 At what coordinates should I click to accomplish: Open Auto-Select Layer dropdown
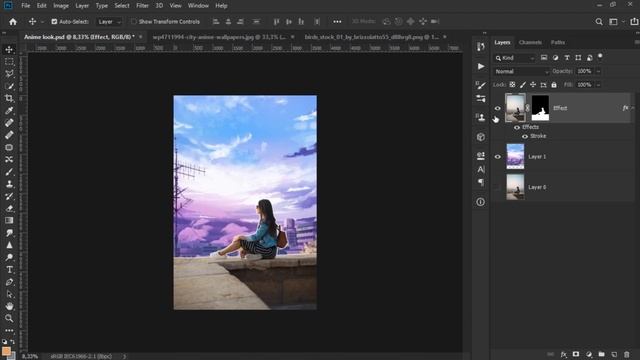coord(109,22)
